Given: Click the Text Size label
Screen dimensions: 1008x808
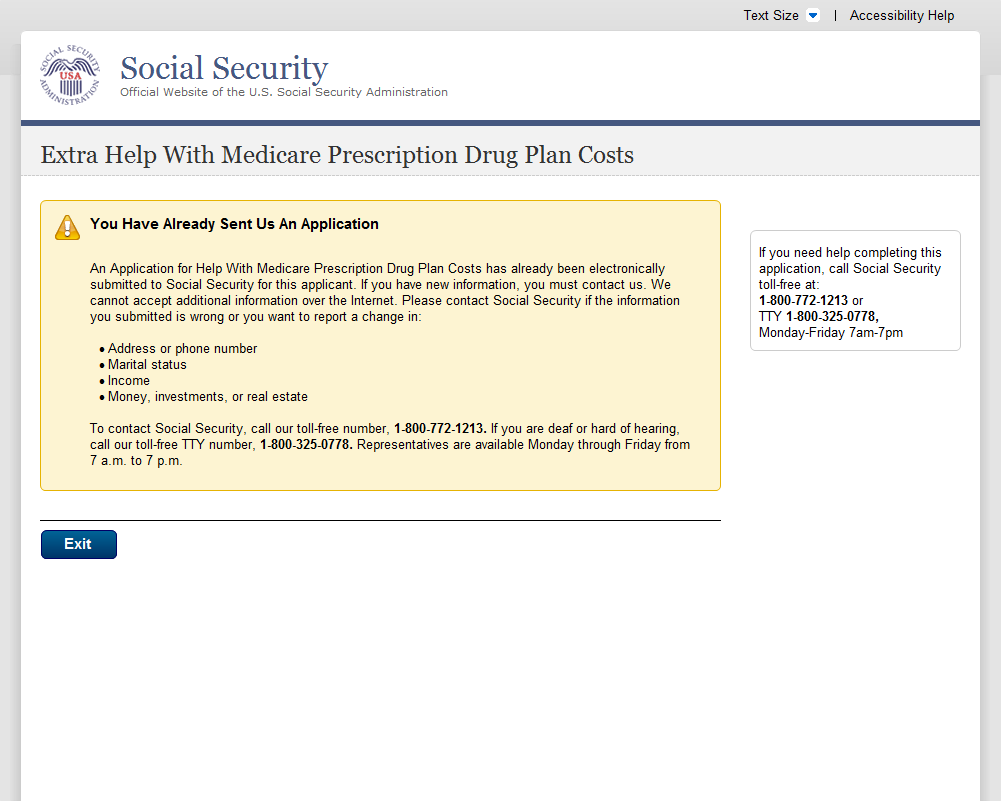Looking at the screenshot, I should click(x=771, y=16).
